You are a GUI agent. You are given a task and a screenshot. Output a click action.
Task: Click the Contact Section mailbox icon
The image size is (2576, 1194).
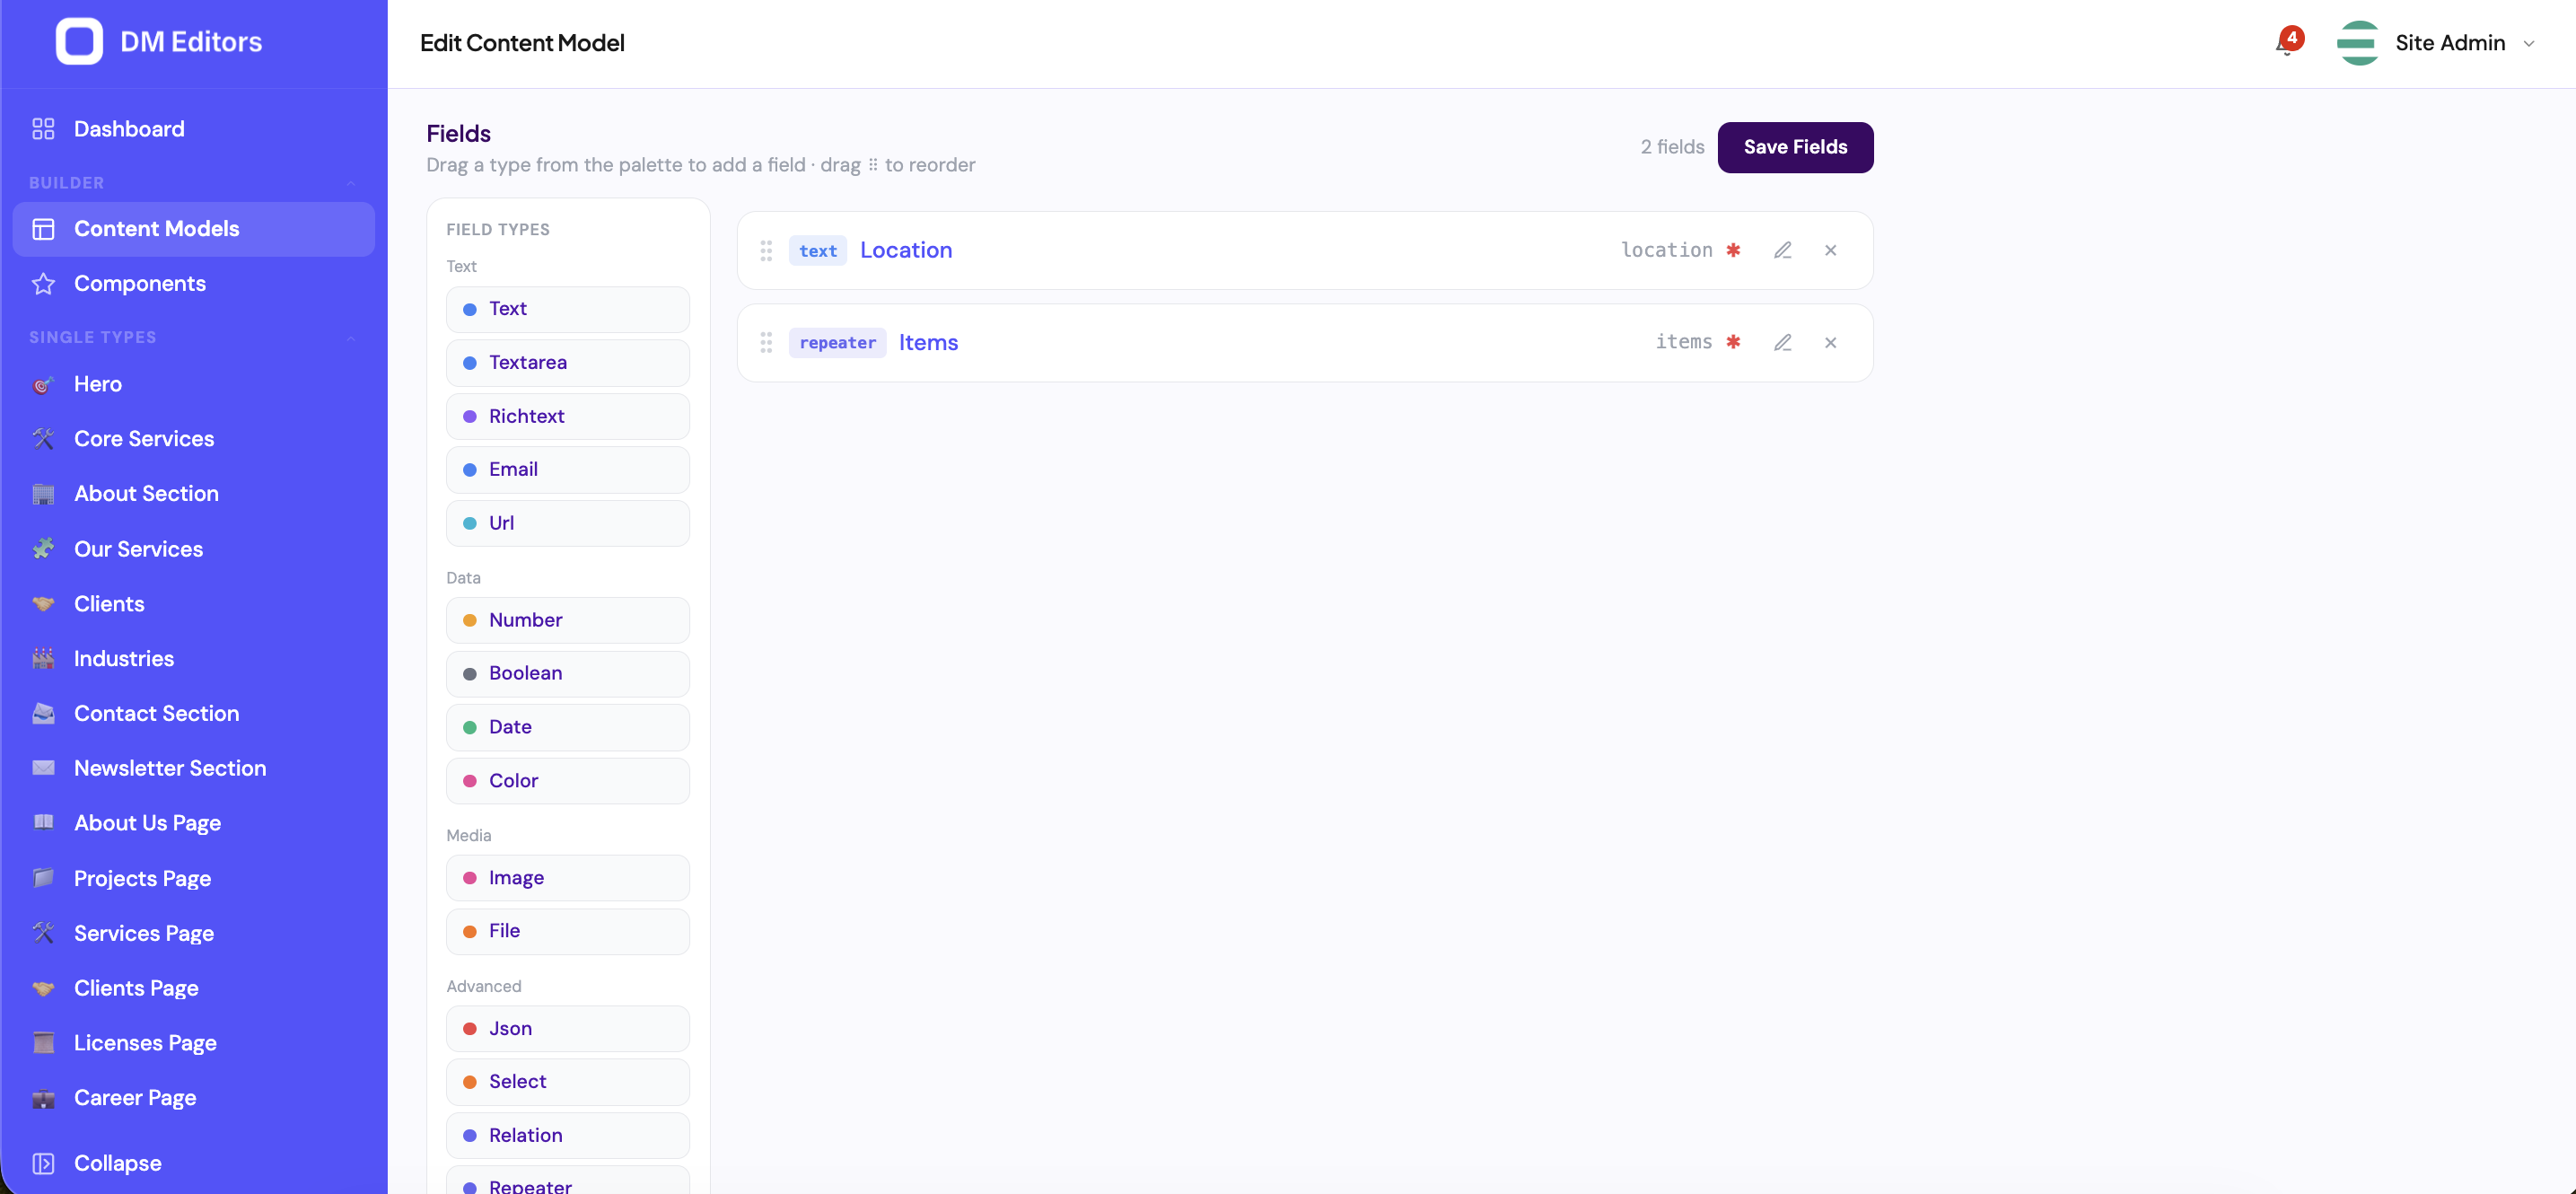43,714
